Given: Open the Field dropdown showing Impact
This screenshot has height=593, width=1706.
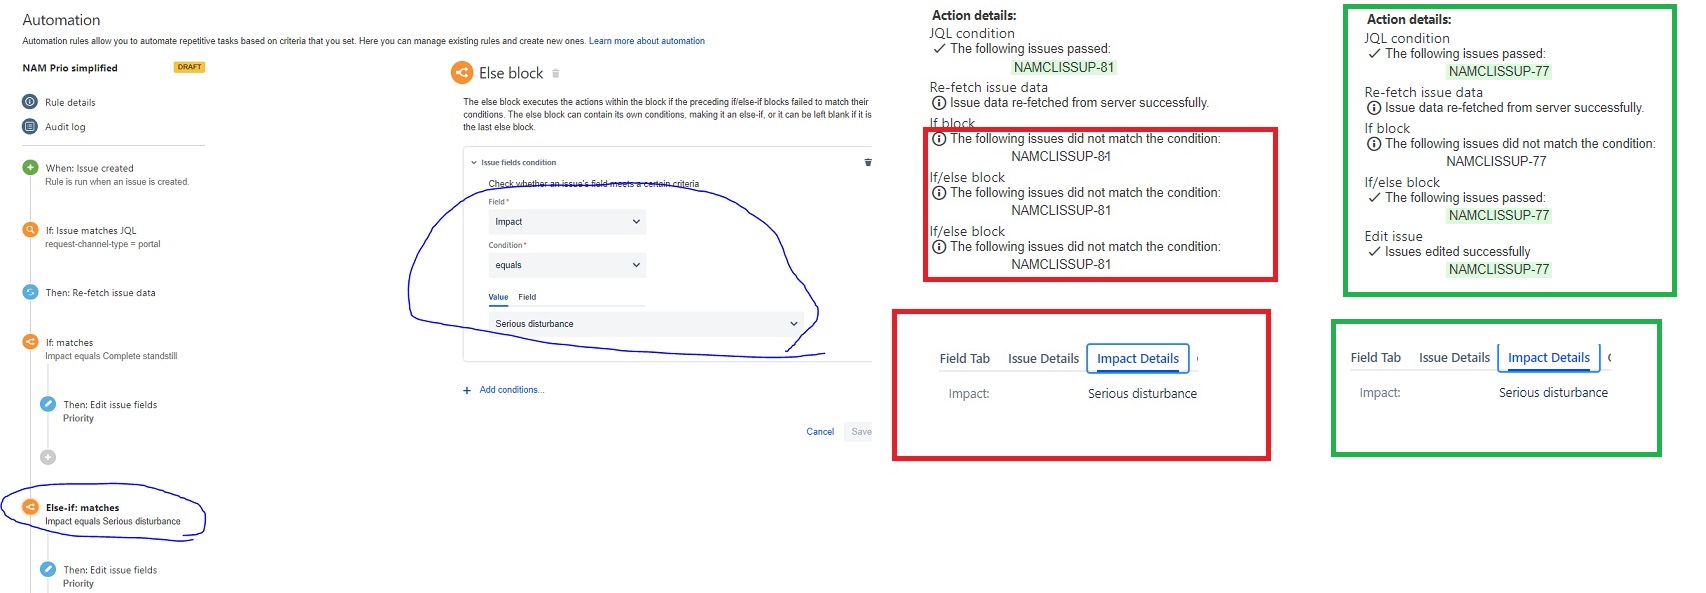Looking at the screenshot, I should coord(567,222).
